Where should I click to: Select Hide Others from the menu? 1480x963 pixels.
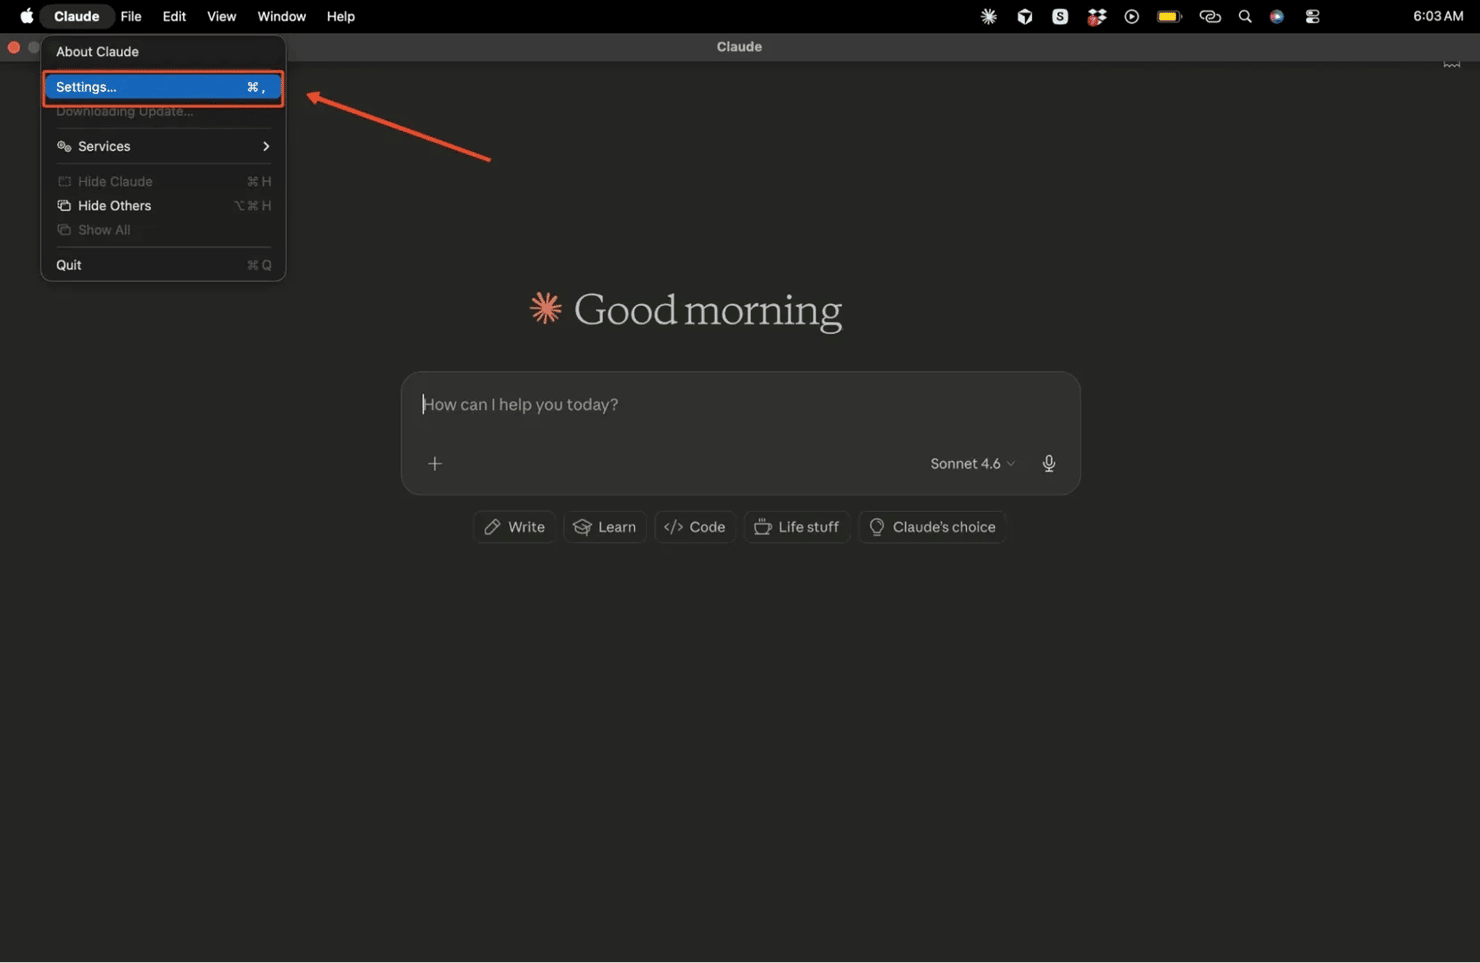[114, 206]
